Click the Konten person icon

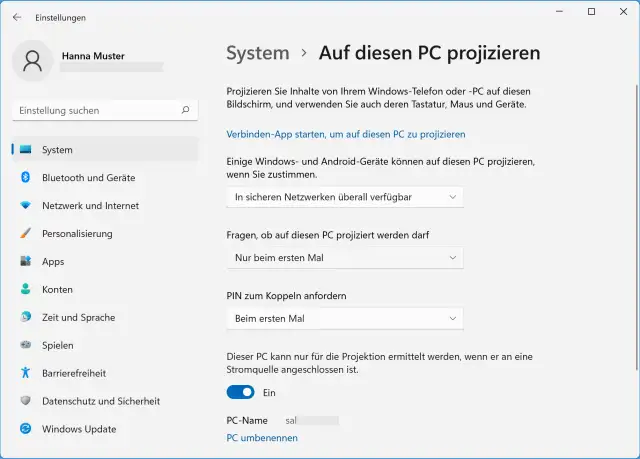(25, 289)
